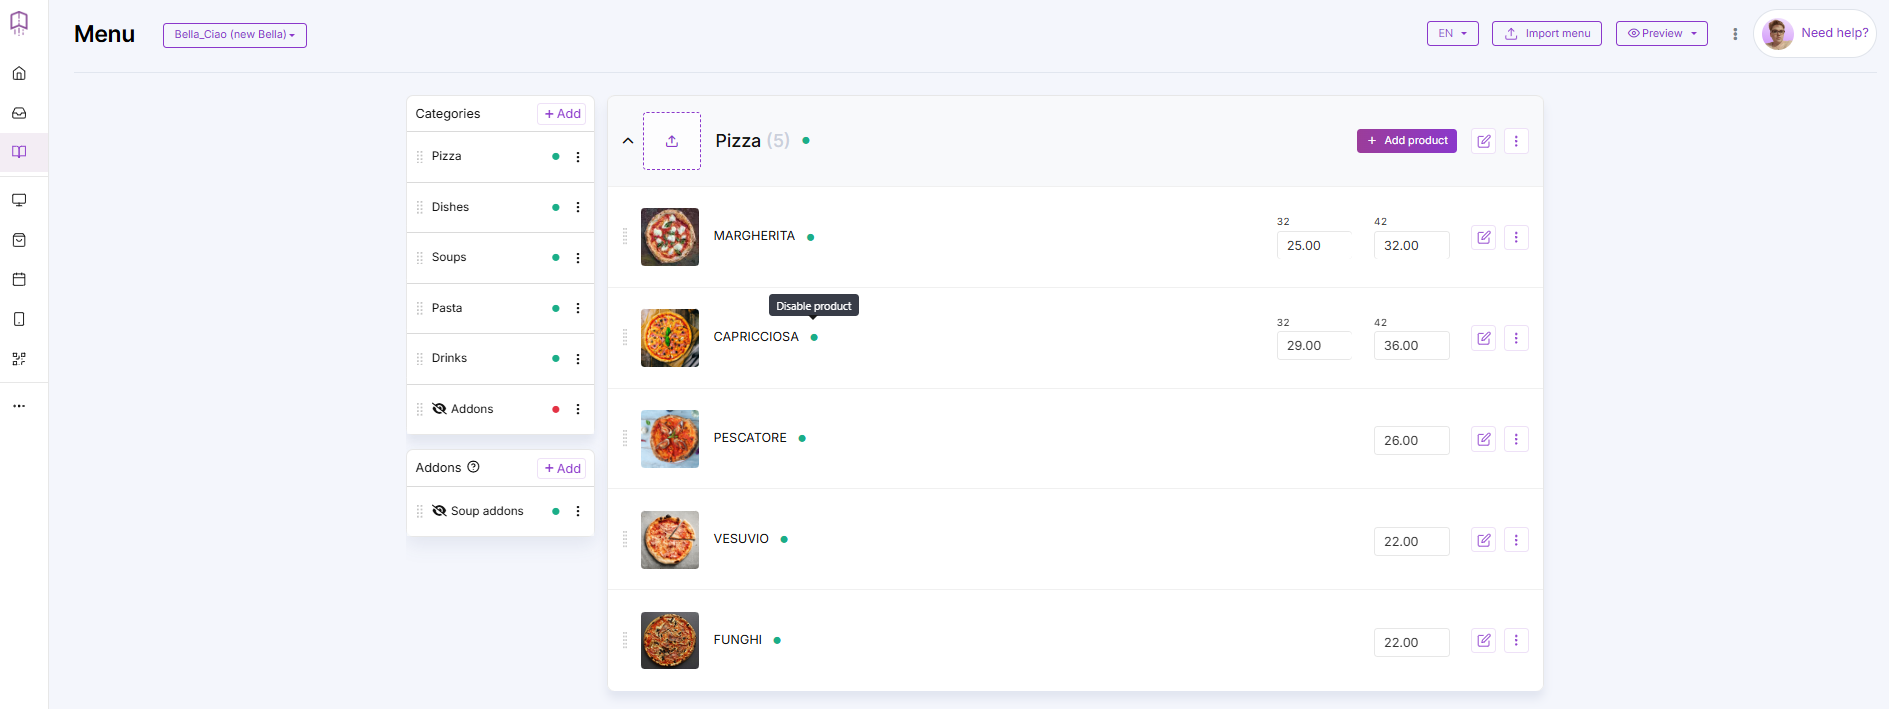Open the kebab menu beside the Soups category
Screen dimensions: 1889x709
[x=577, y=258]
